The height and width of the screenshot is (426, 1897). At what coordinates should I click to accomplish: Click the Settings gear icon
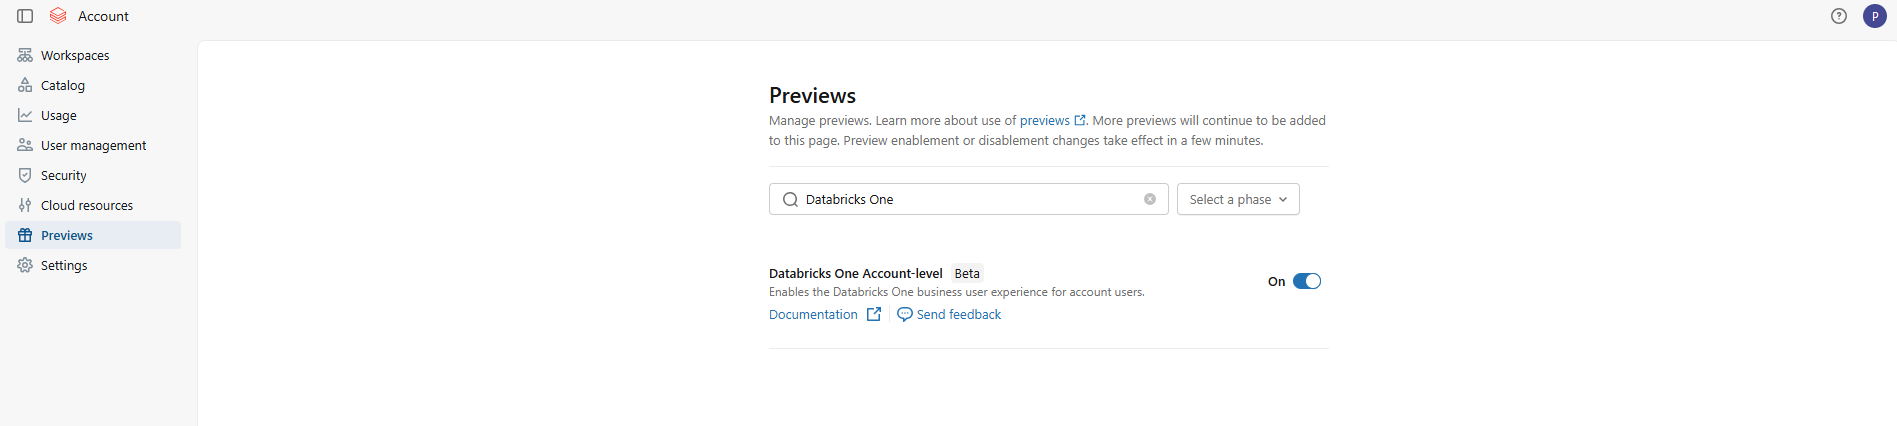(x=25, y=265)
